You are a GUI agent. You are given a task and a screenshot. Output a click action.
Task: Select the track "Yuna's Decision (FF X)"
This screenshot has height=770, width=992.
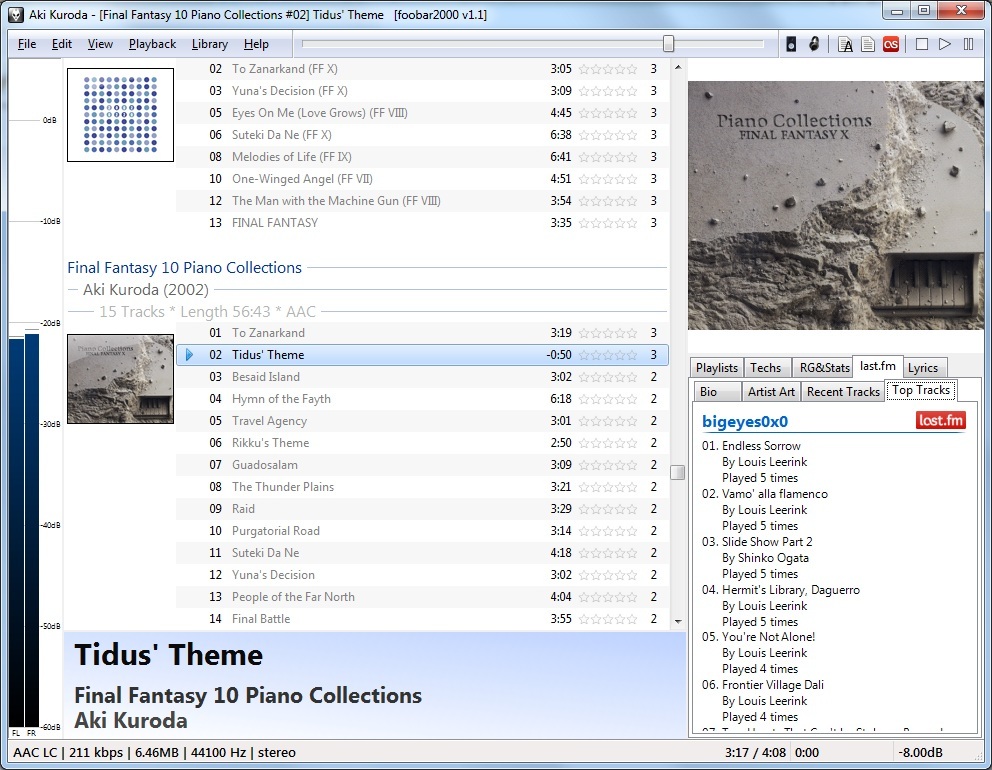click(423, 90)
